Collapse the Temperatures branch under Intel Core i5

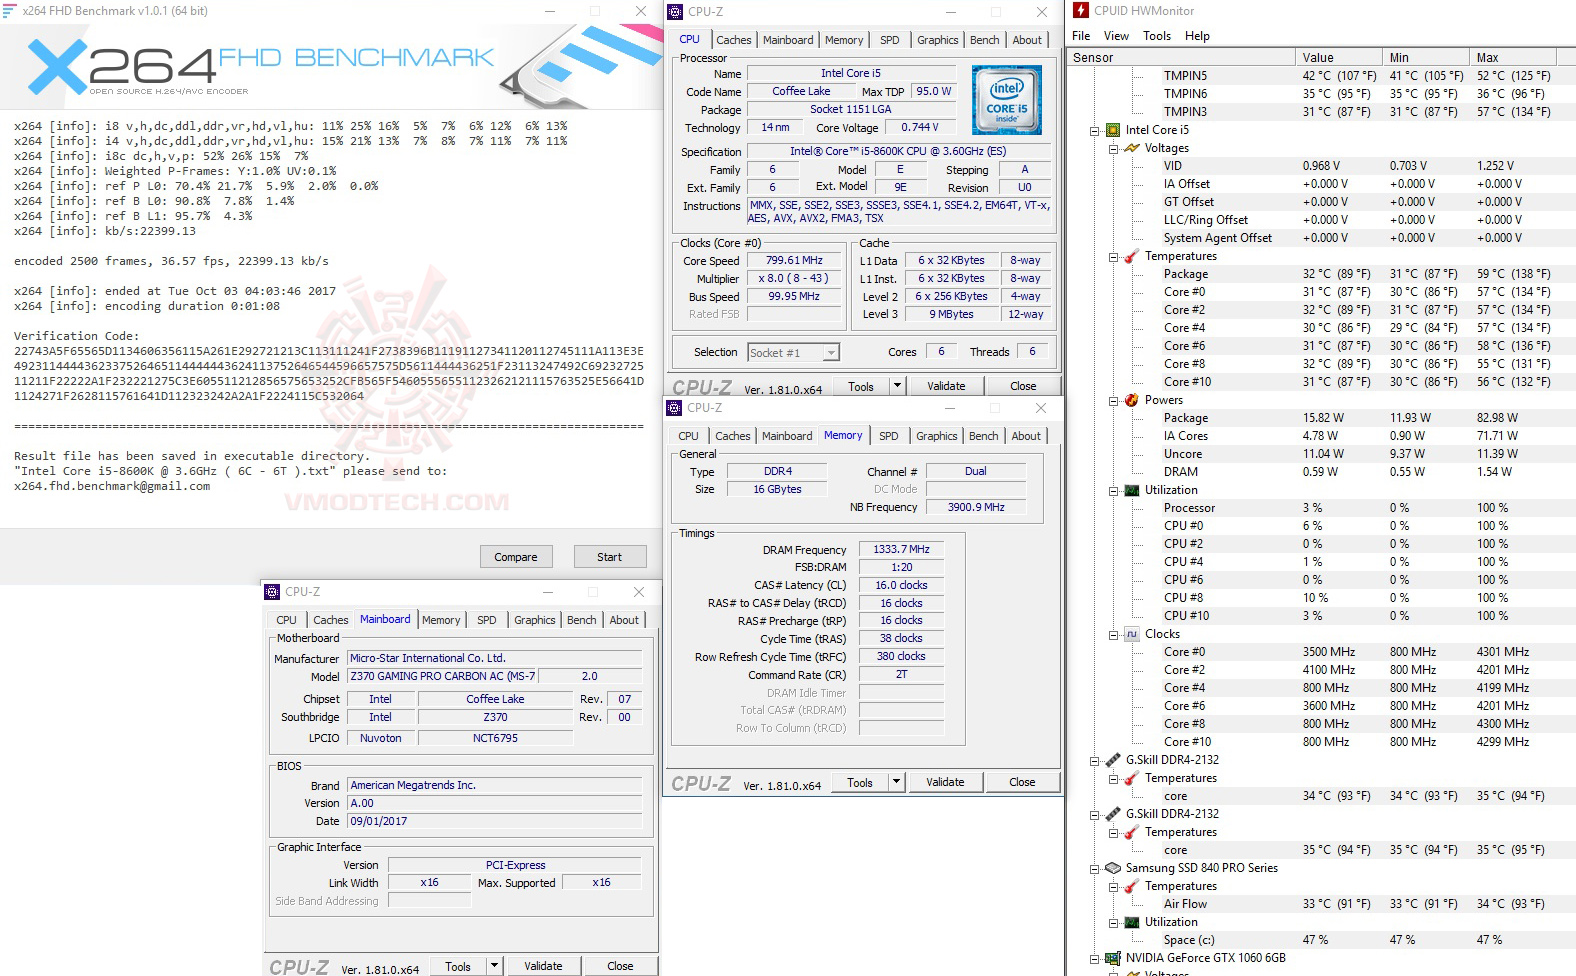(1113, 256)
